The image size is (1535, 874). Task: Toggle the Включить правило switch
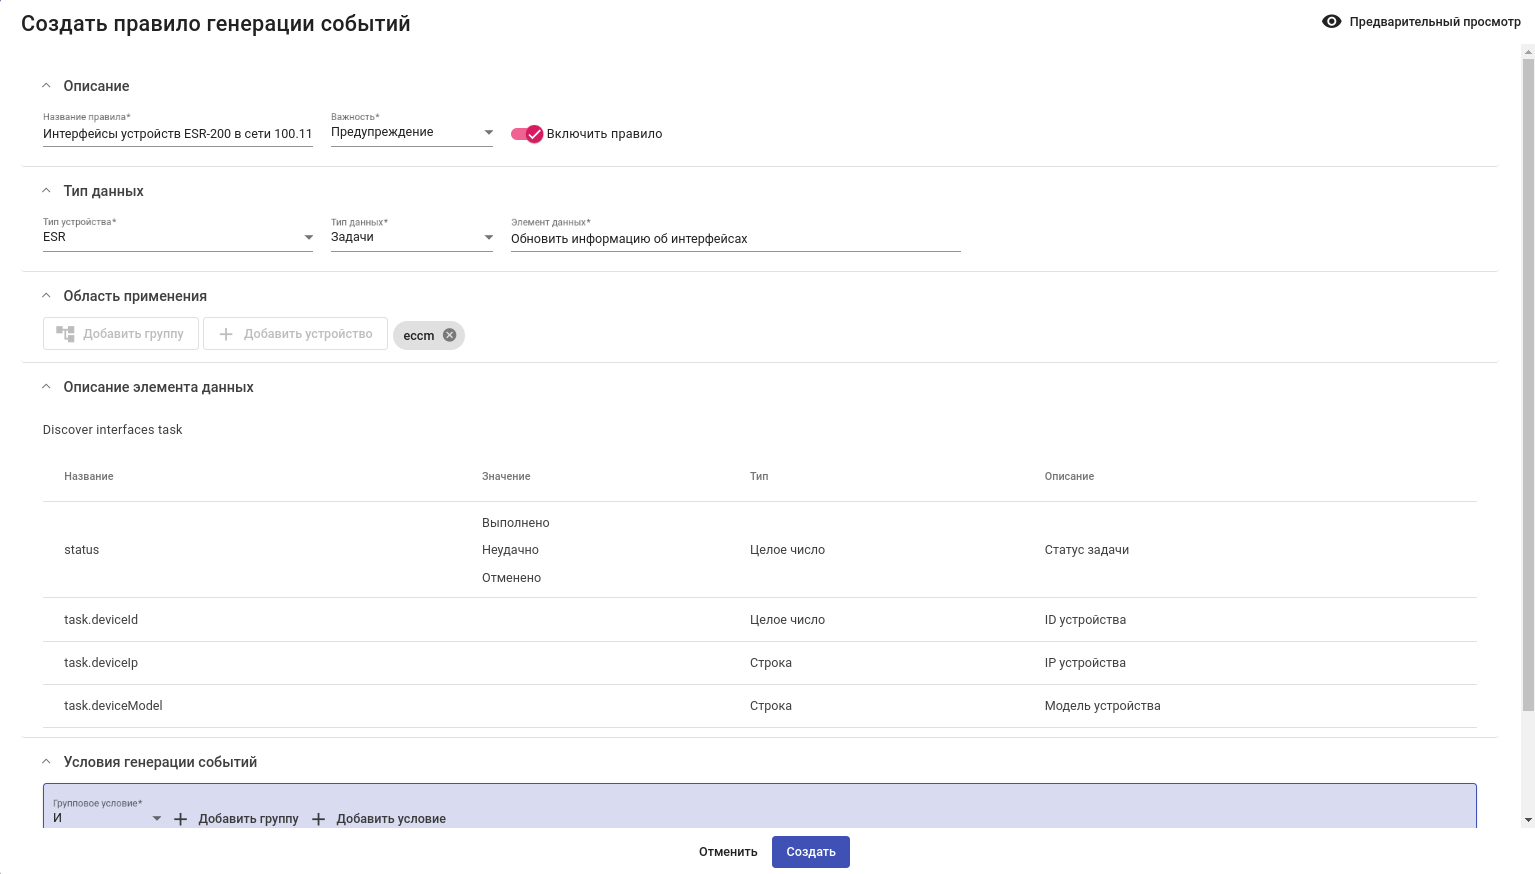(527, 134)
